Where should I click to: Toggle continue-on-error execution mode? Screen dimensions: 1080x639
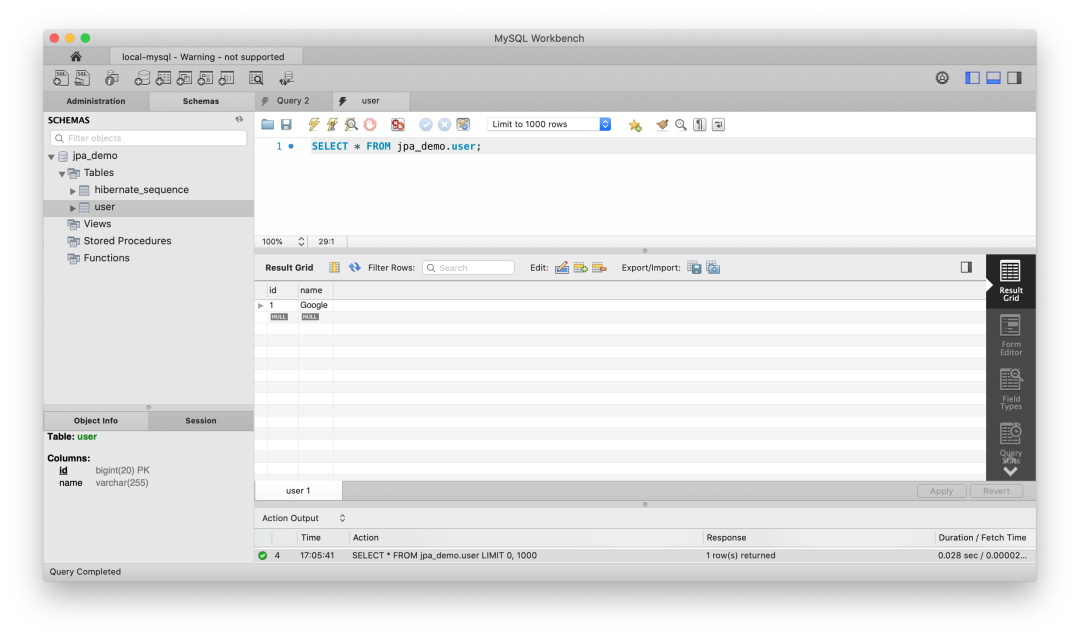tap(398, 125)
